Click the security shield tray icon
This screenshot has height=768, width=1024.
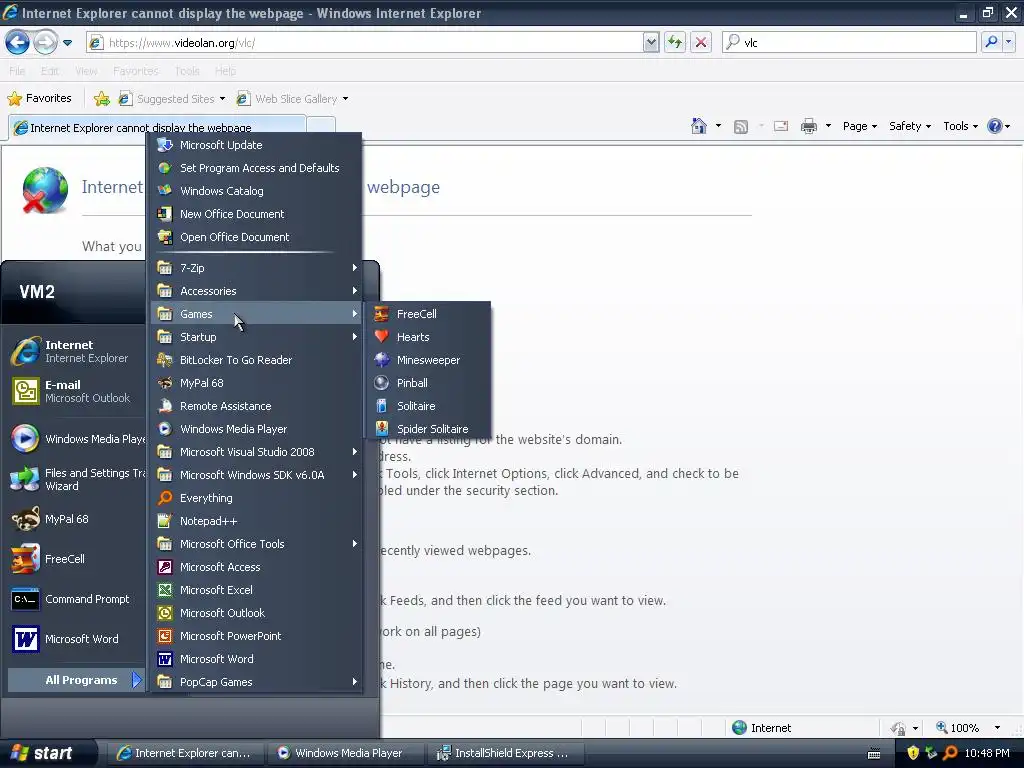click(913, 753)
